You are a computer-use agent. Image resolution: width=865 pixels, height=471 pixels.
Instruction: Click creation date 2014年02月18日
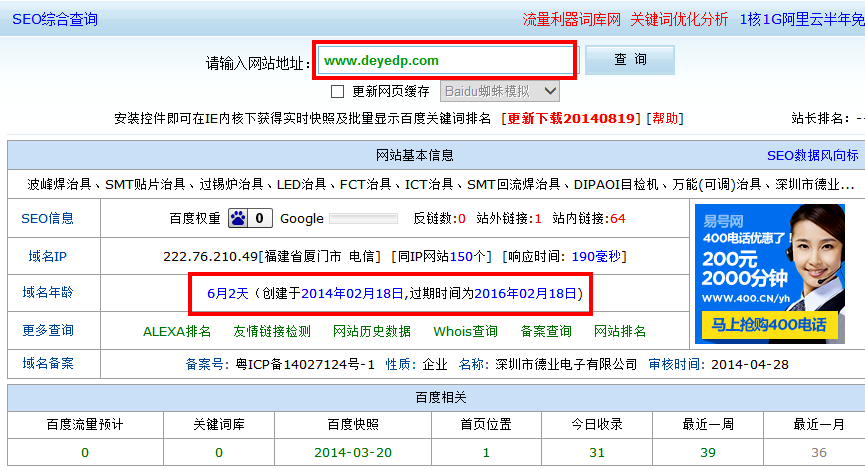(x=353, y=293)
